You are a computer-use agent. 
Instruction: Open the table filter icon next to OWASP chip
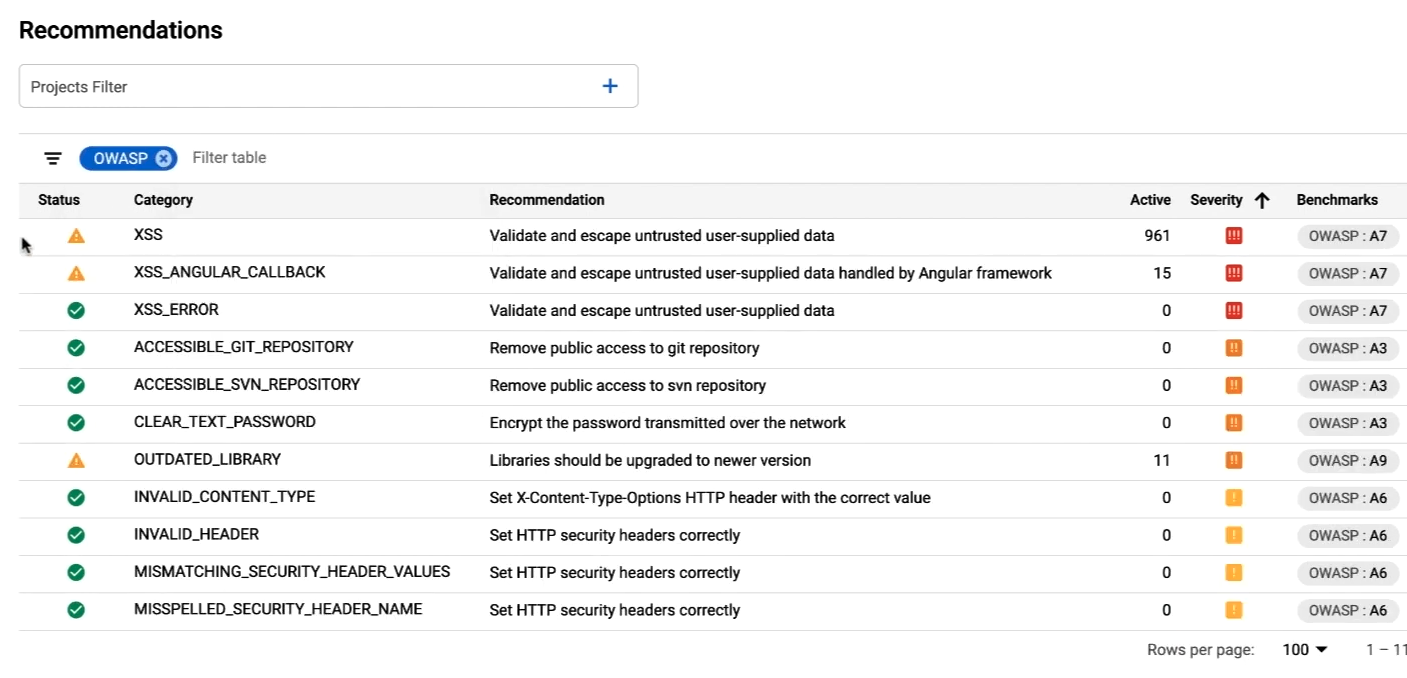click(x=52, y=158)
